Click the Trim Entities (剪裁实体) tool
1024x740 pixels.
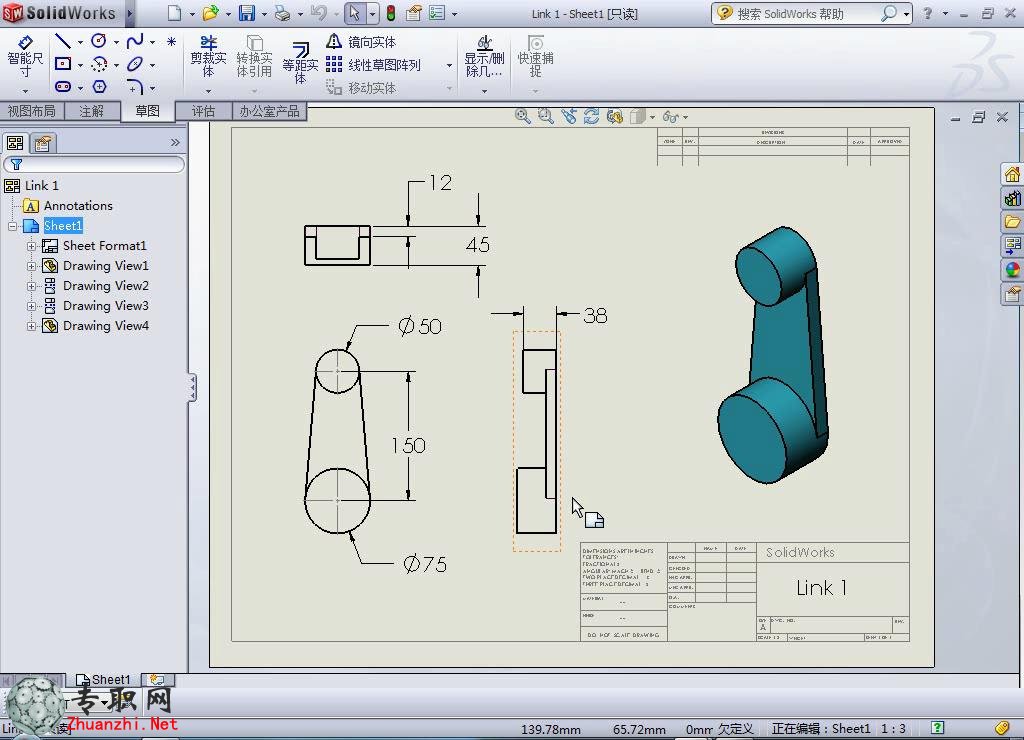(208, 57)
